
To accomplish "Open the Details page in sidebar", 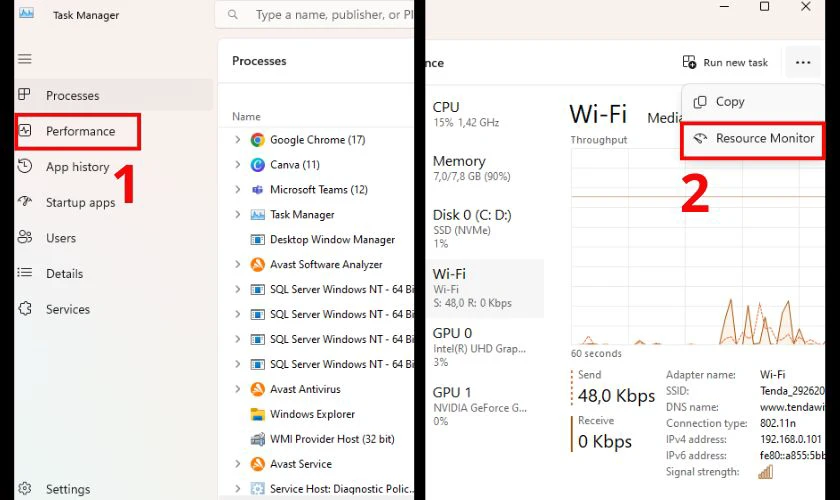I will coord(64,274).
